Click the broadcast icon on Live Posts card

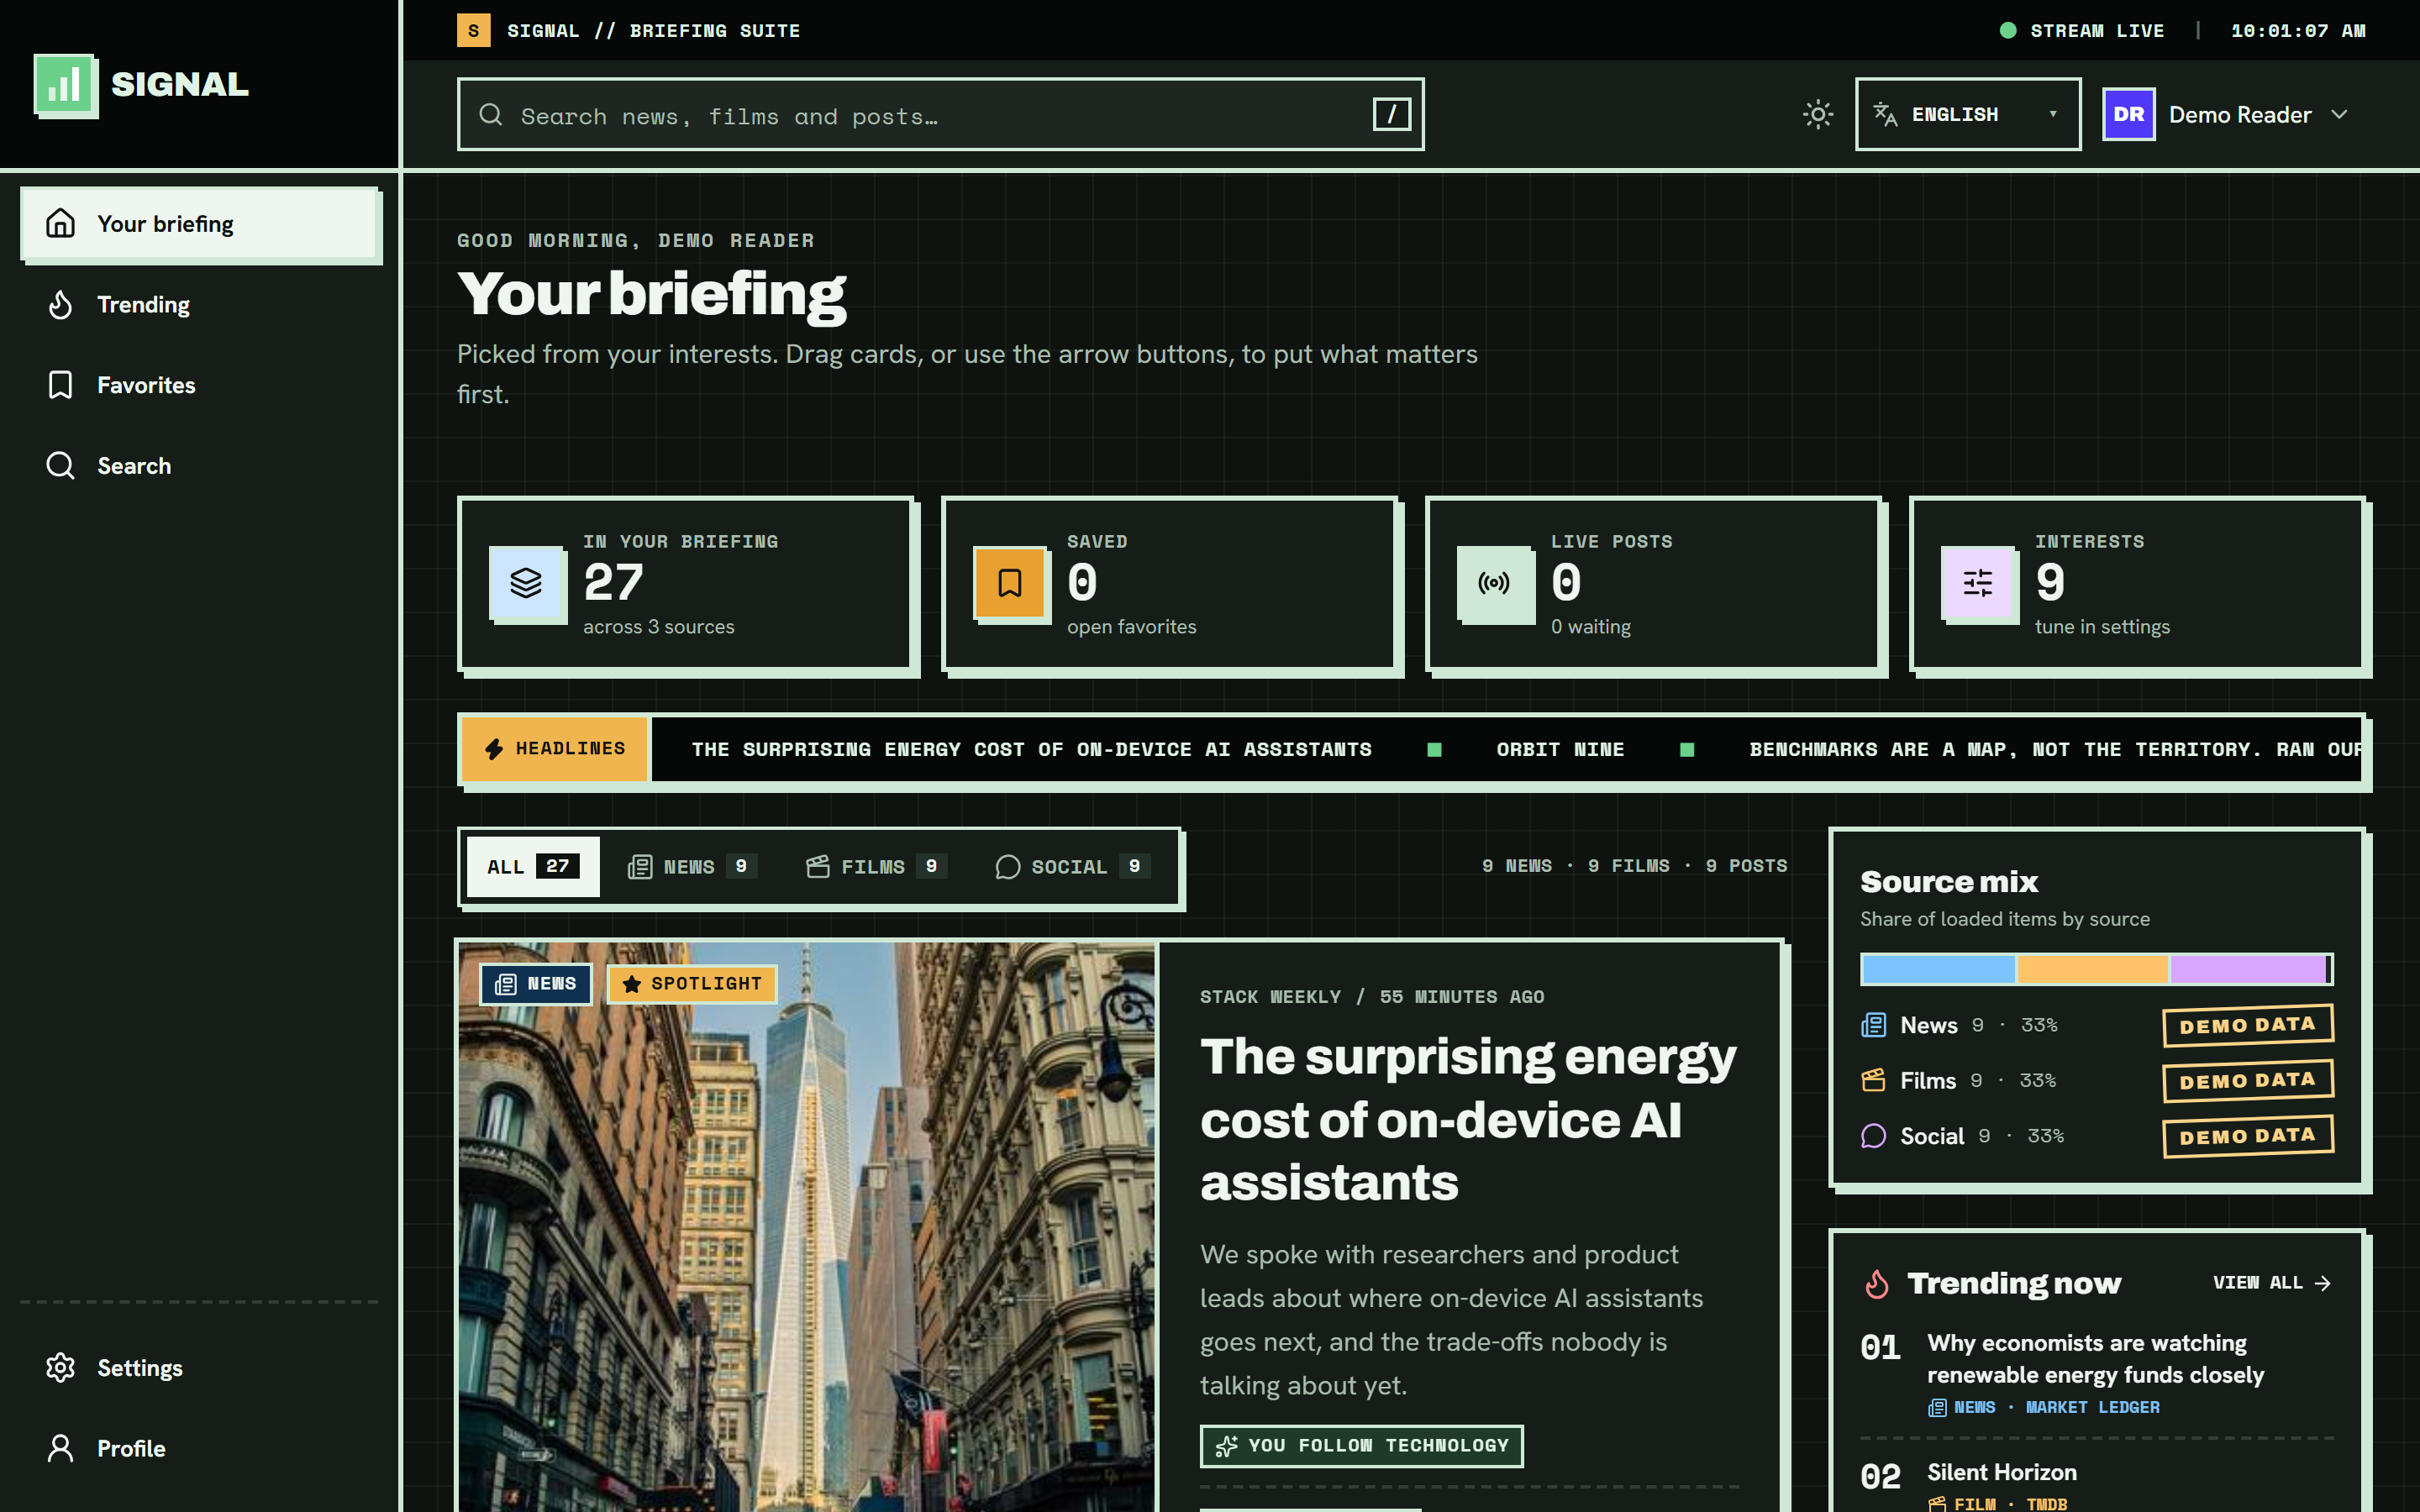click(1494, 583)
